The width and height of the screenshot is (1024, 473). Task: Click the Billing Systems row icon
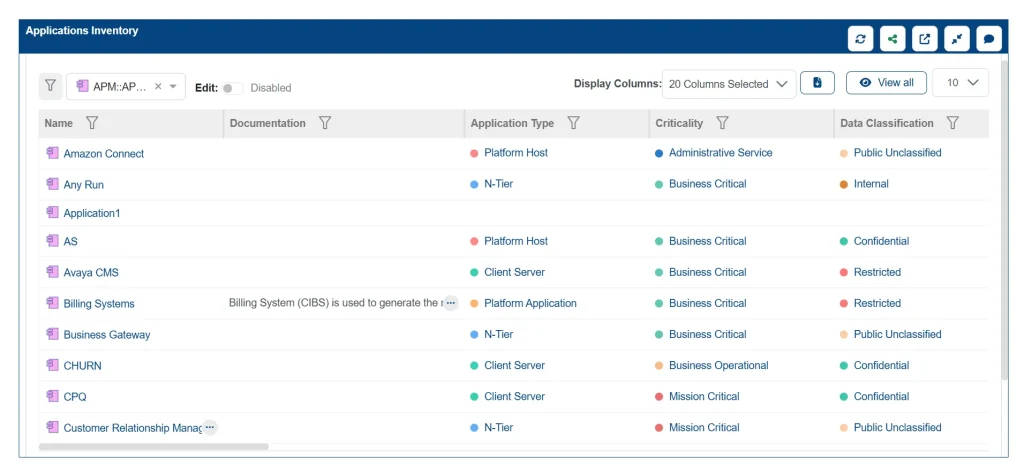point(52,303)
